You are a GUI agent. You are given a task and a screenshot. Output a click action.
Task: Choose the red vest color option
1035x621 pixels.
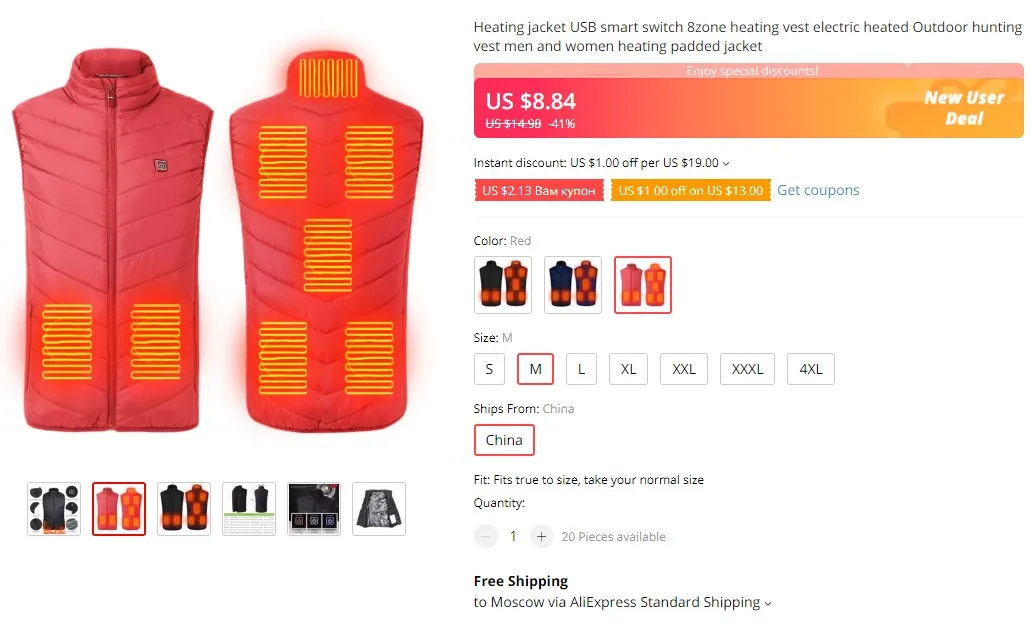(x=642, y=284)
